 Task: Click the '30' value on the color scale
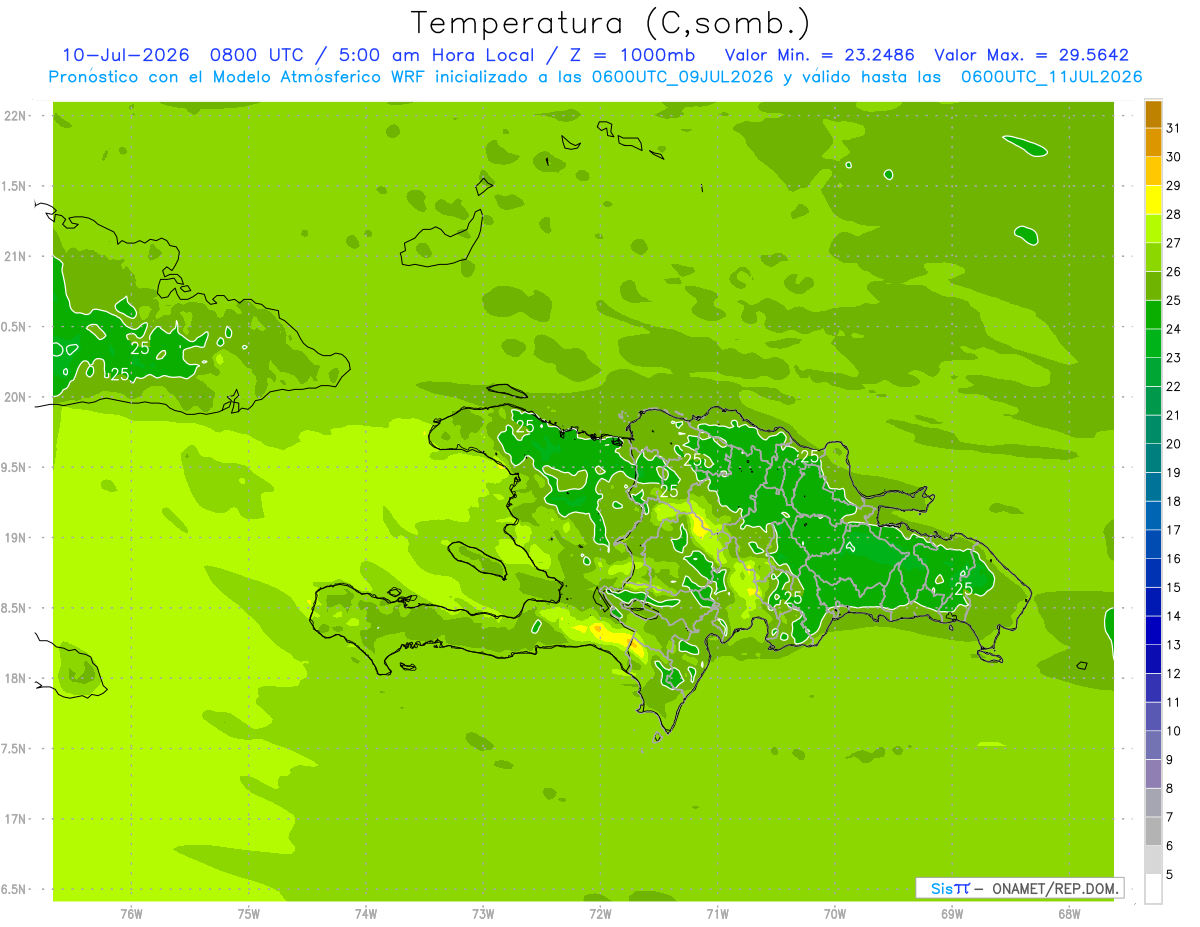(x=1175, y=157)
